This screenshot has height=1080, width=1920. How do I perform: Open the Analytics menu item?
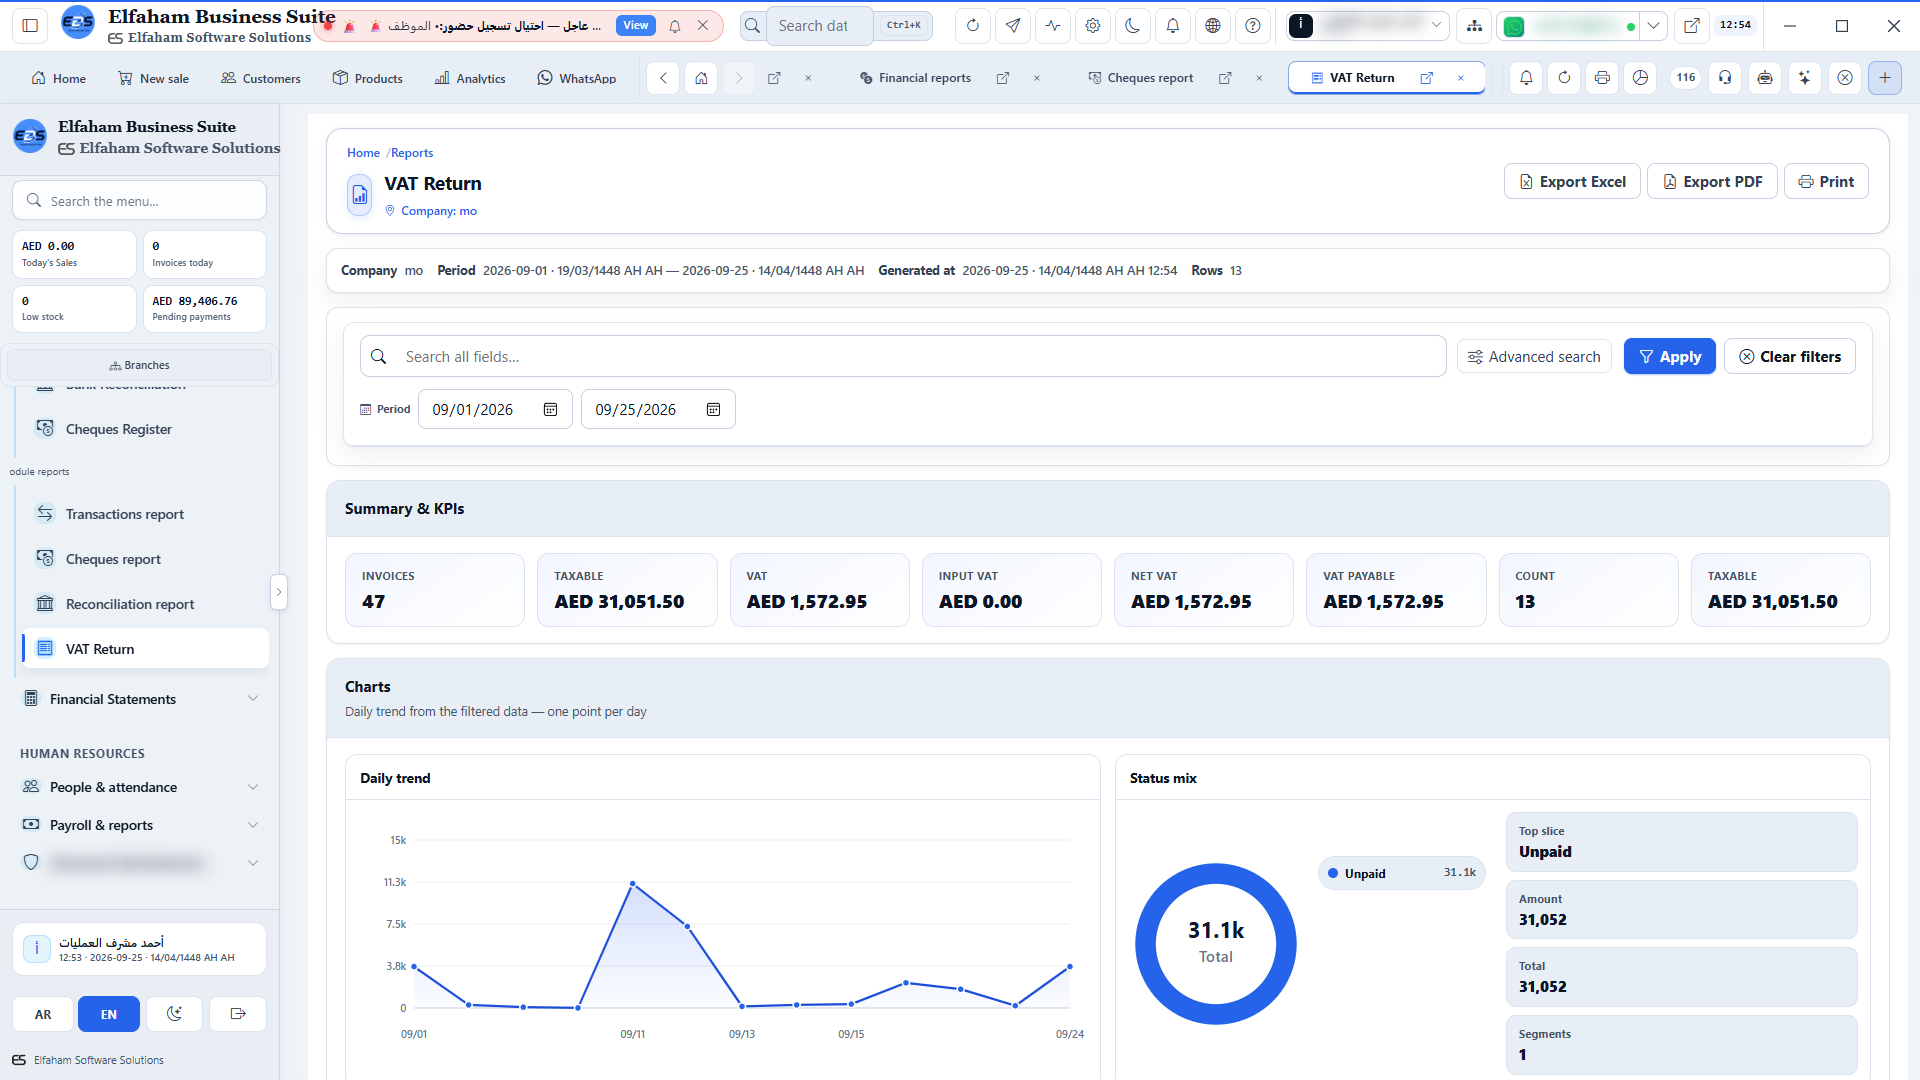tap(470, 78)
